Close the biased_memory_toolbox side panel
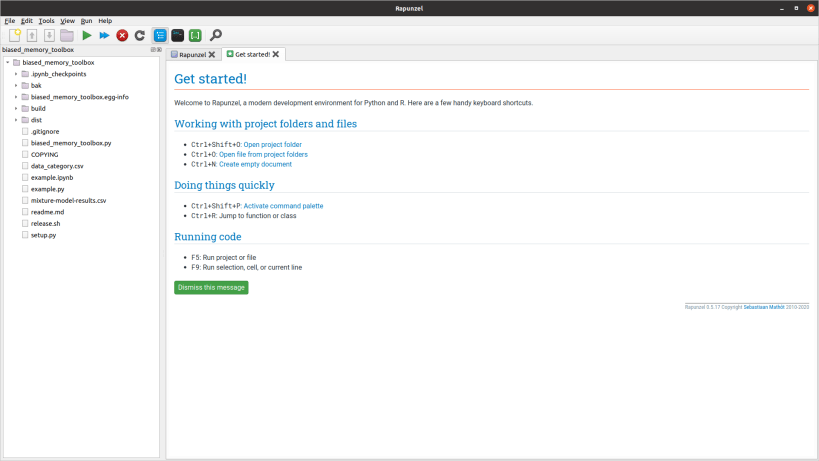Screen dimensions: 819x461 pyautogui.click(x=159, y=50)
